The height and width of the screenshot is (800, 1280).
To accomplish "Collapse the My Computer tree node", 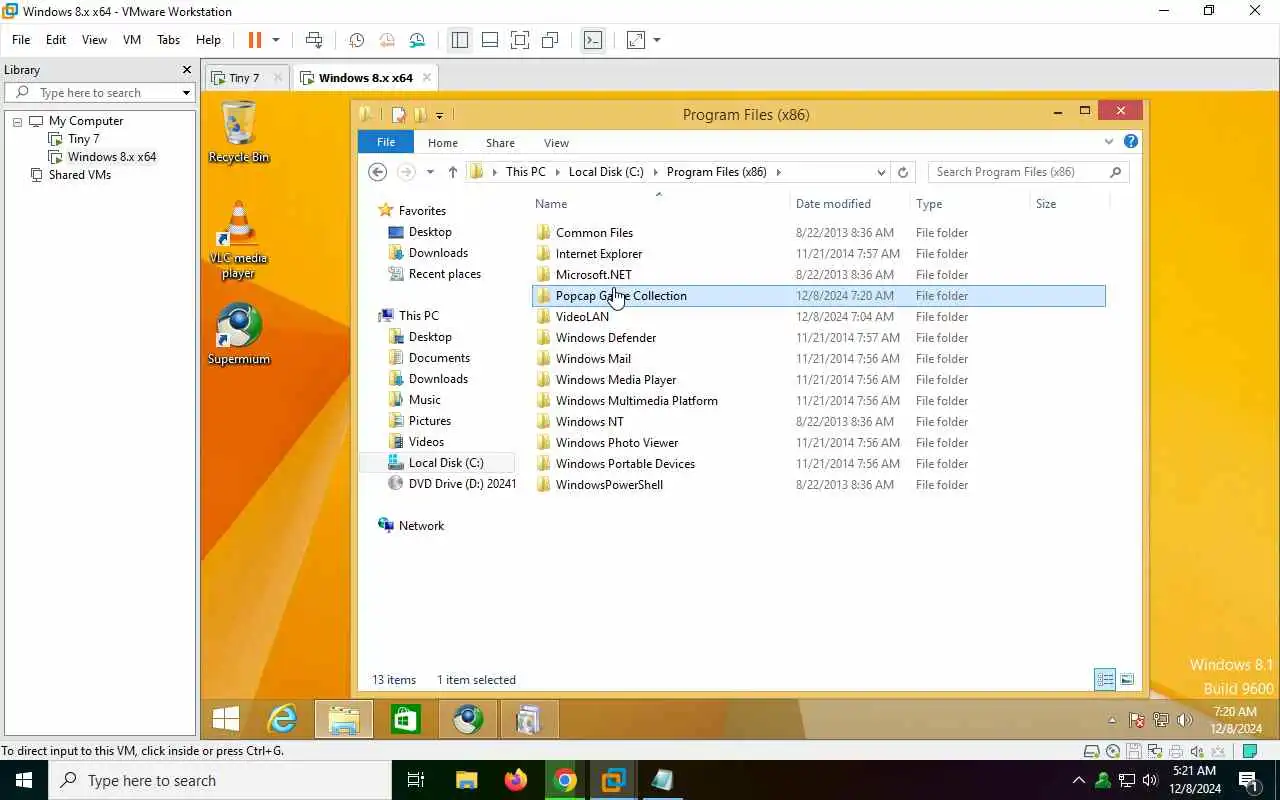I will tap(17, 121).
